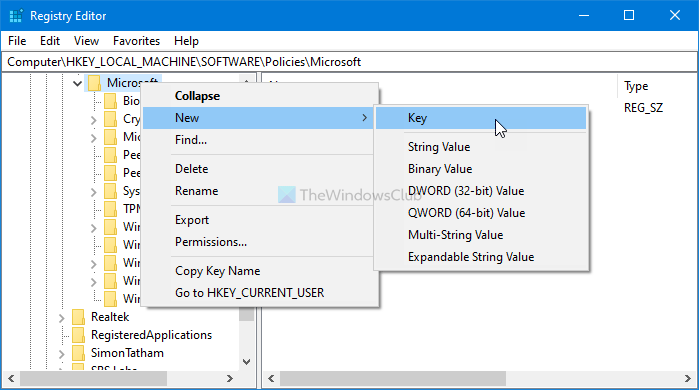Click the SimonTatham folder icon
This screenshot has width=700, height=390.
tap(78, 353)
